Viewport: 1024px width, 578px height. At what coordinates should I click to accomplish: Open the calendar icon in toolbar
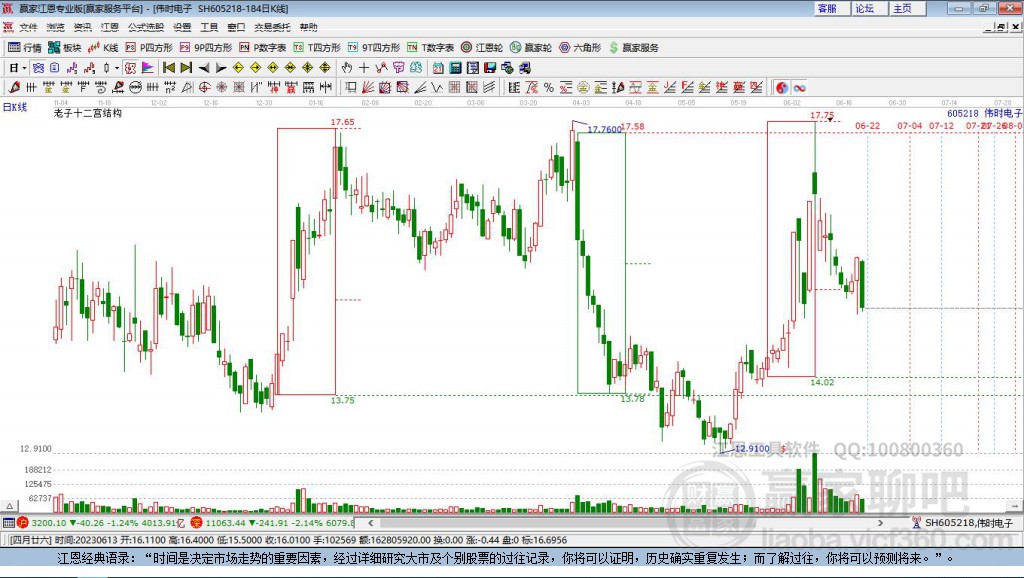438,68
